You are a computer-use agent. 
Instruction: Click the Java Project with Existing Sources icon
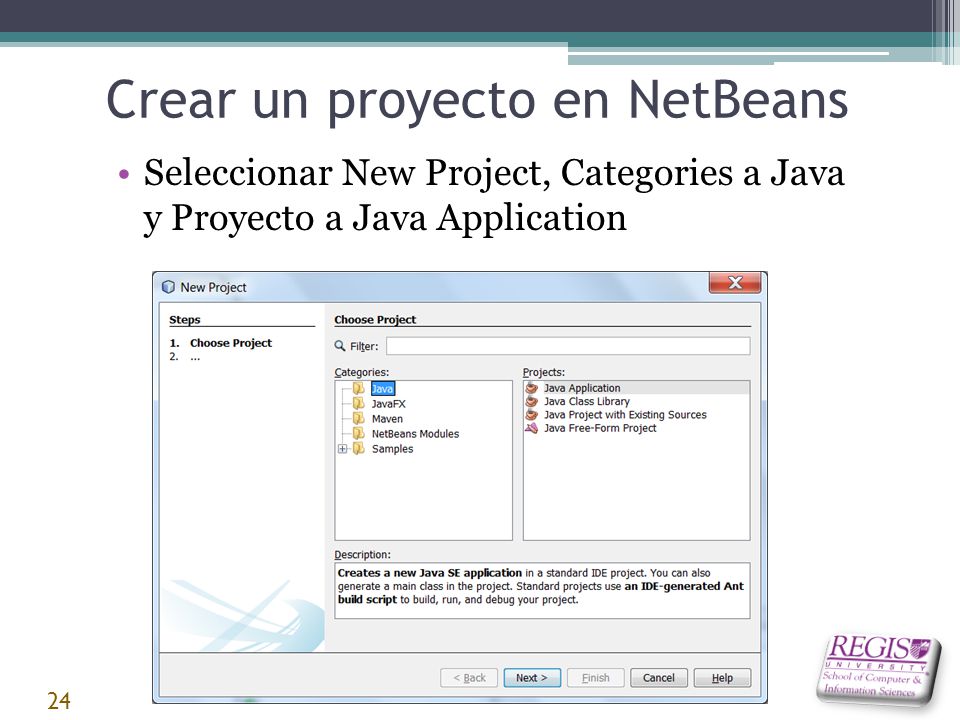tap(532, 414)
